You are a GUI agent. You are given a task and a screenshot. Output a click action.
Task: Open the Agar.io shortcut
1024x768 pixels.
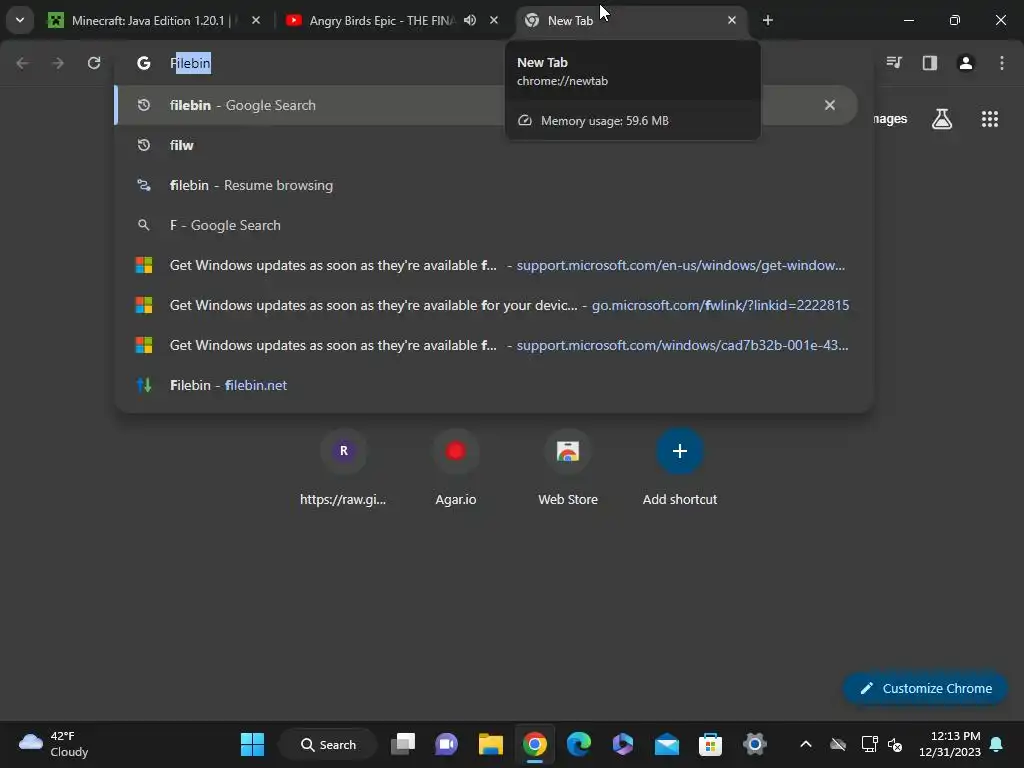[455, 468]
